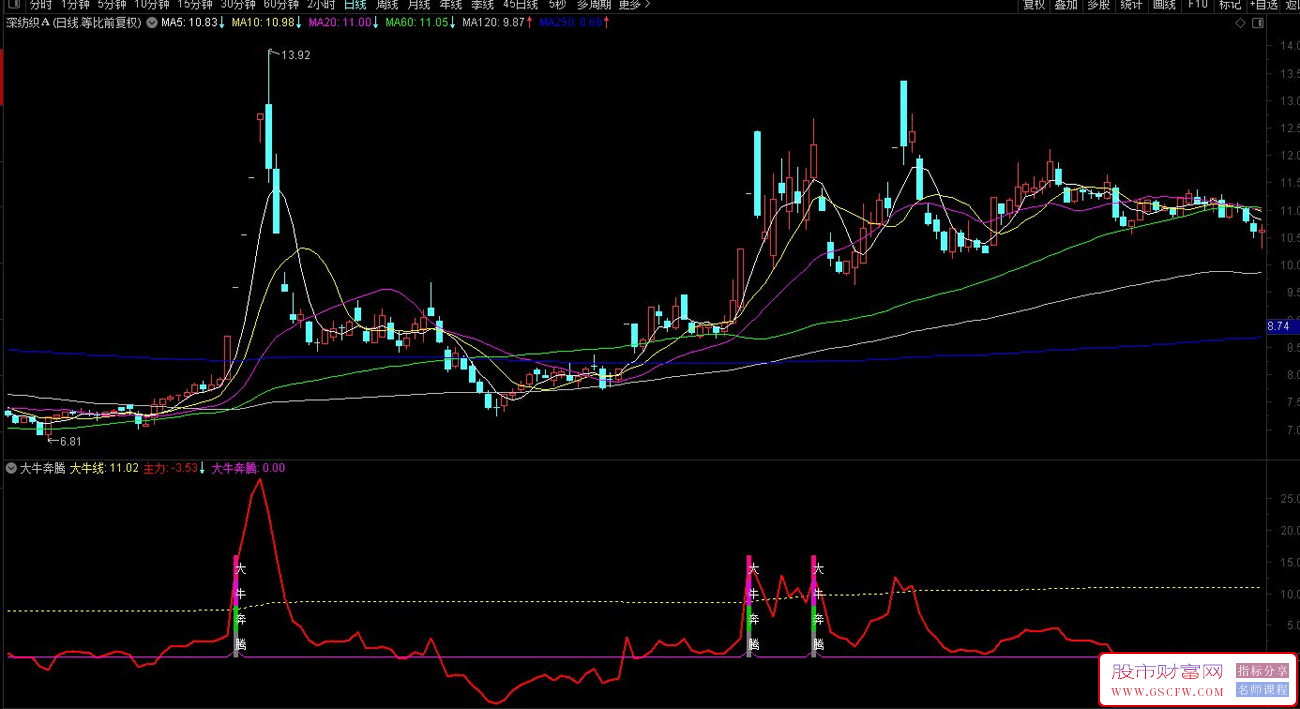Screen dimensions: 1300x709
Task: Click the MA5: 10.83 label
Action: [189, 22]
